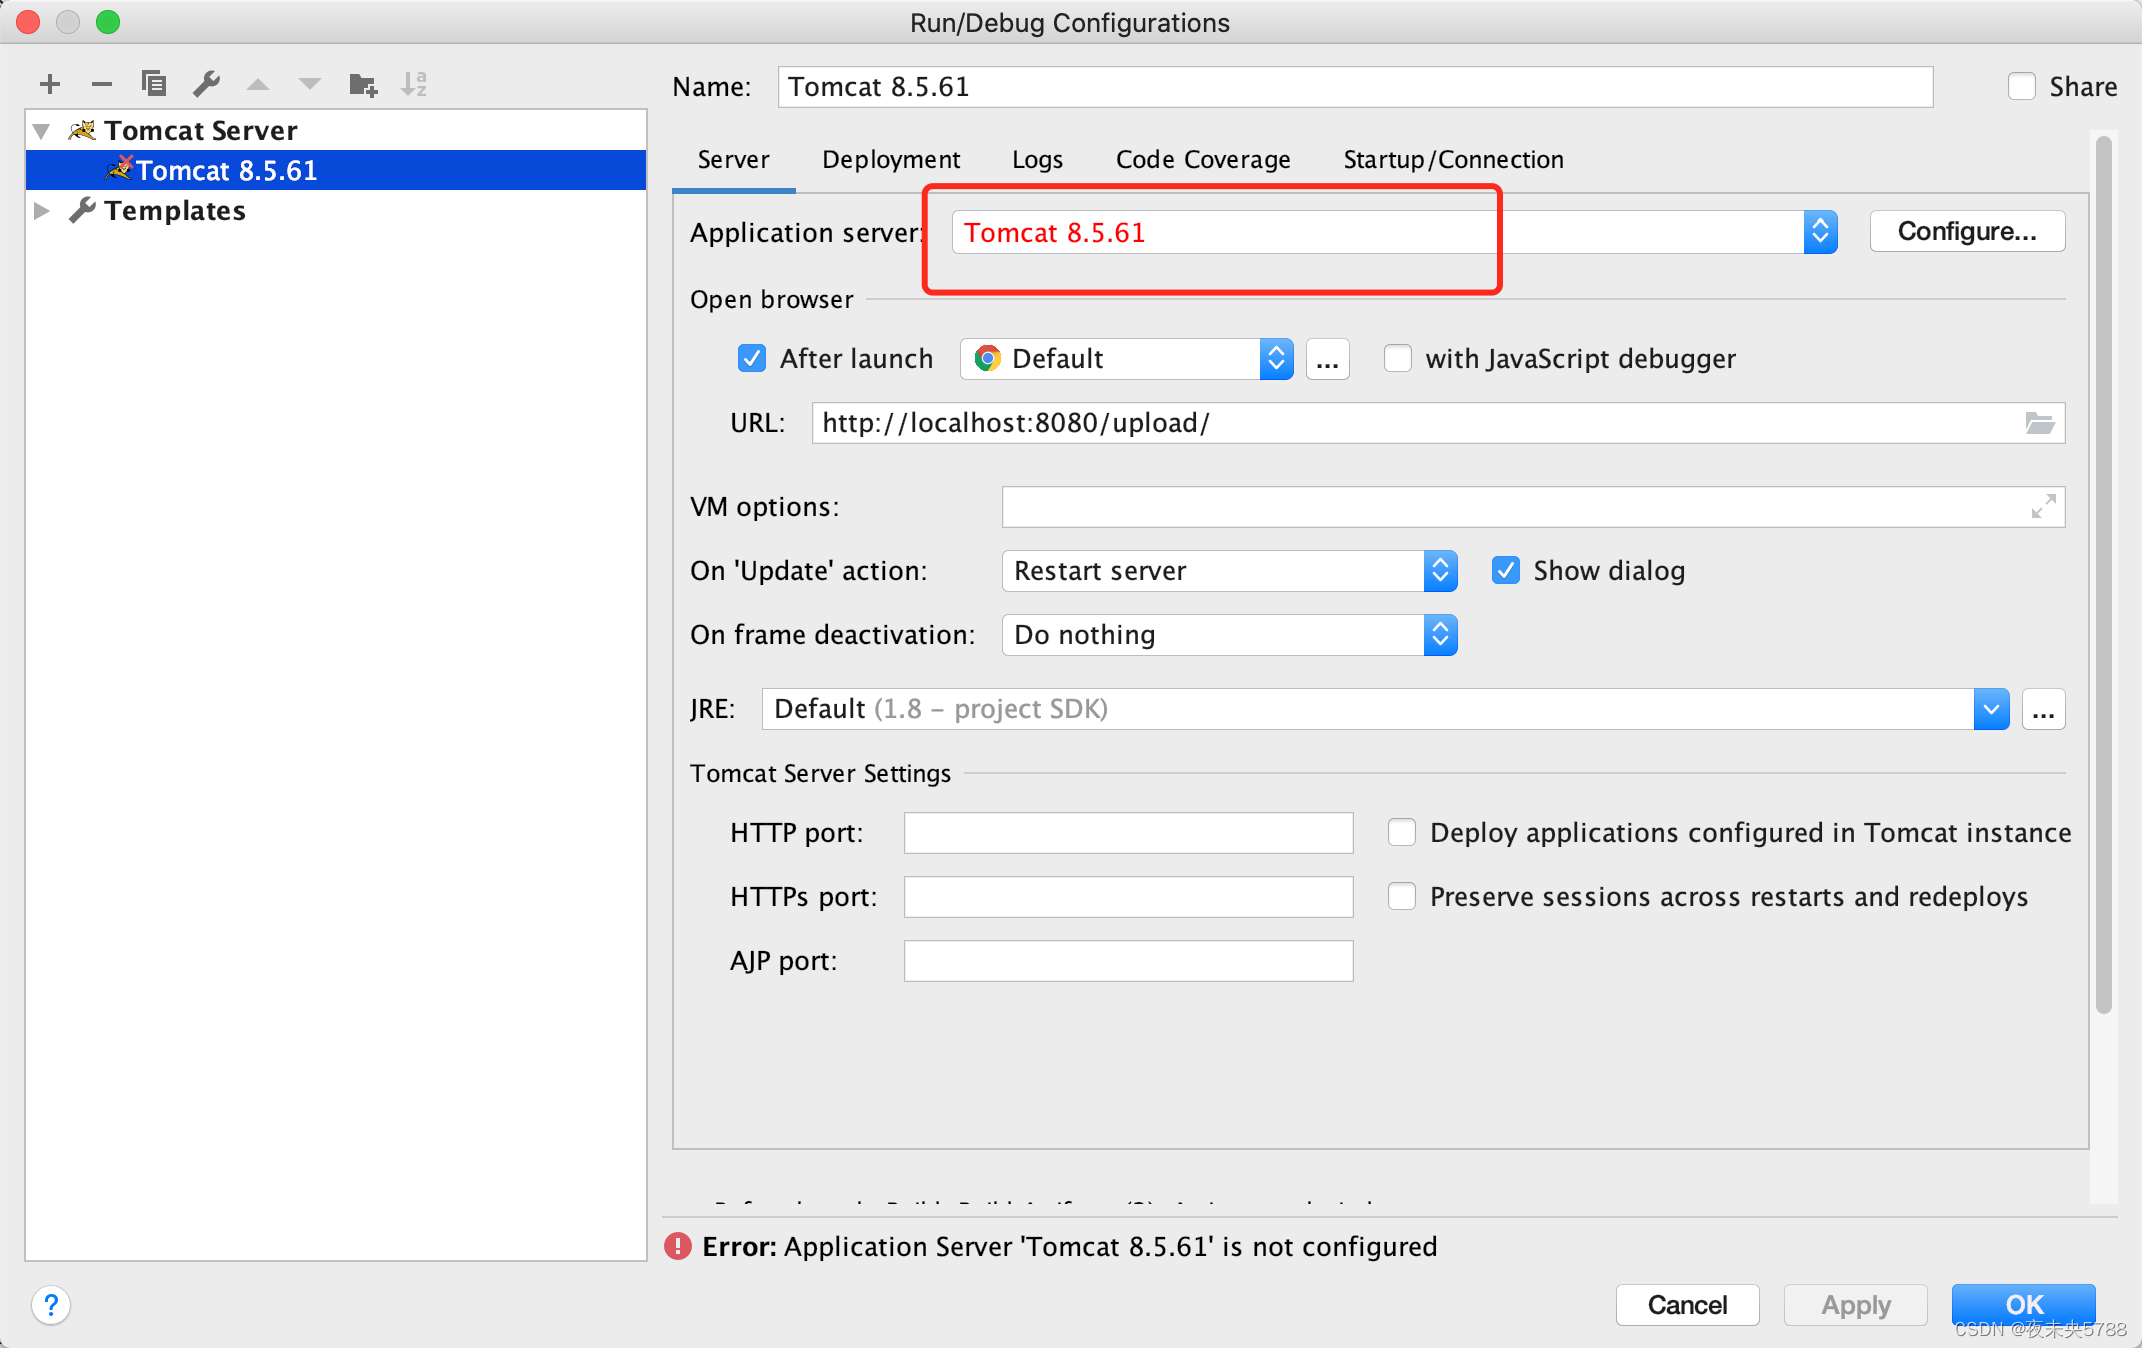Copy the configuration using the duplicate icon

pyautogui.click(x=154, y=84)
